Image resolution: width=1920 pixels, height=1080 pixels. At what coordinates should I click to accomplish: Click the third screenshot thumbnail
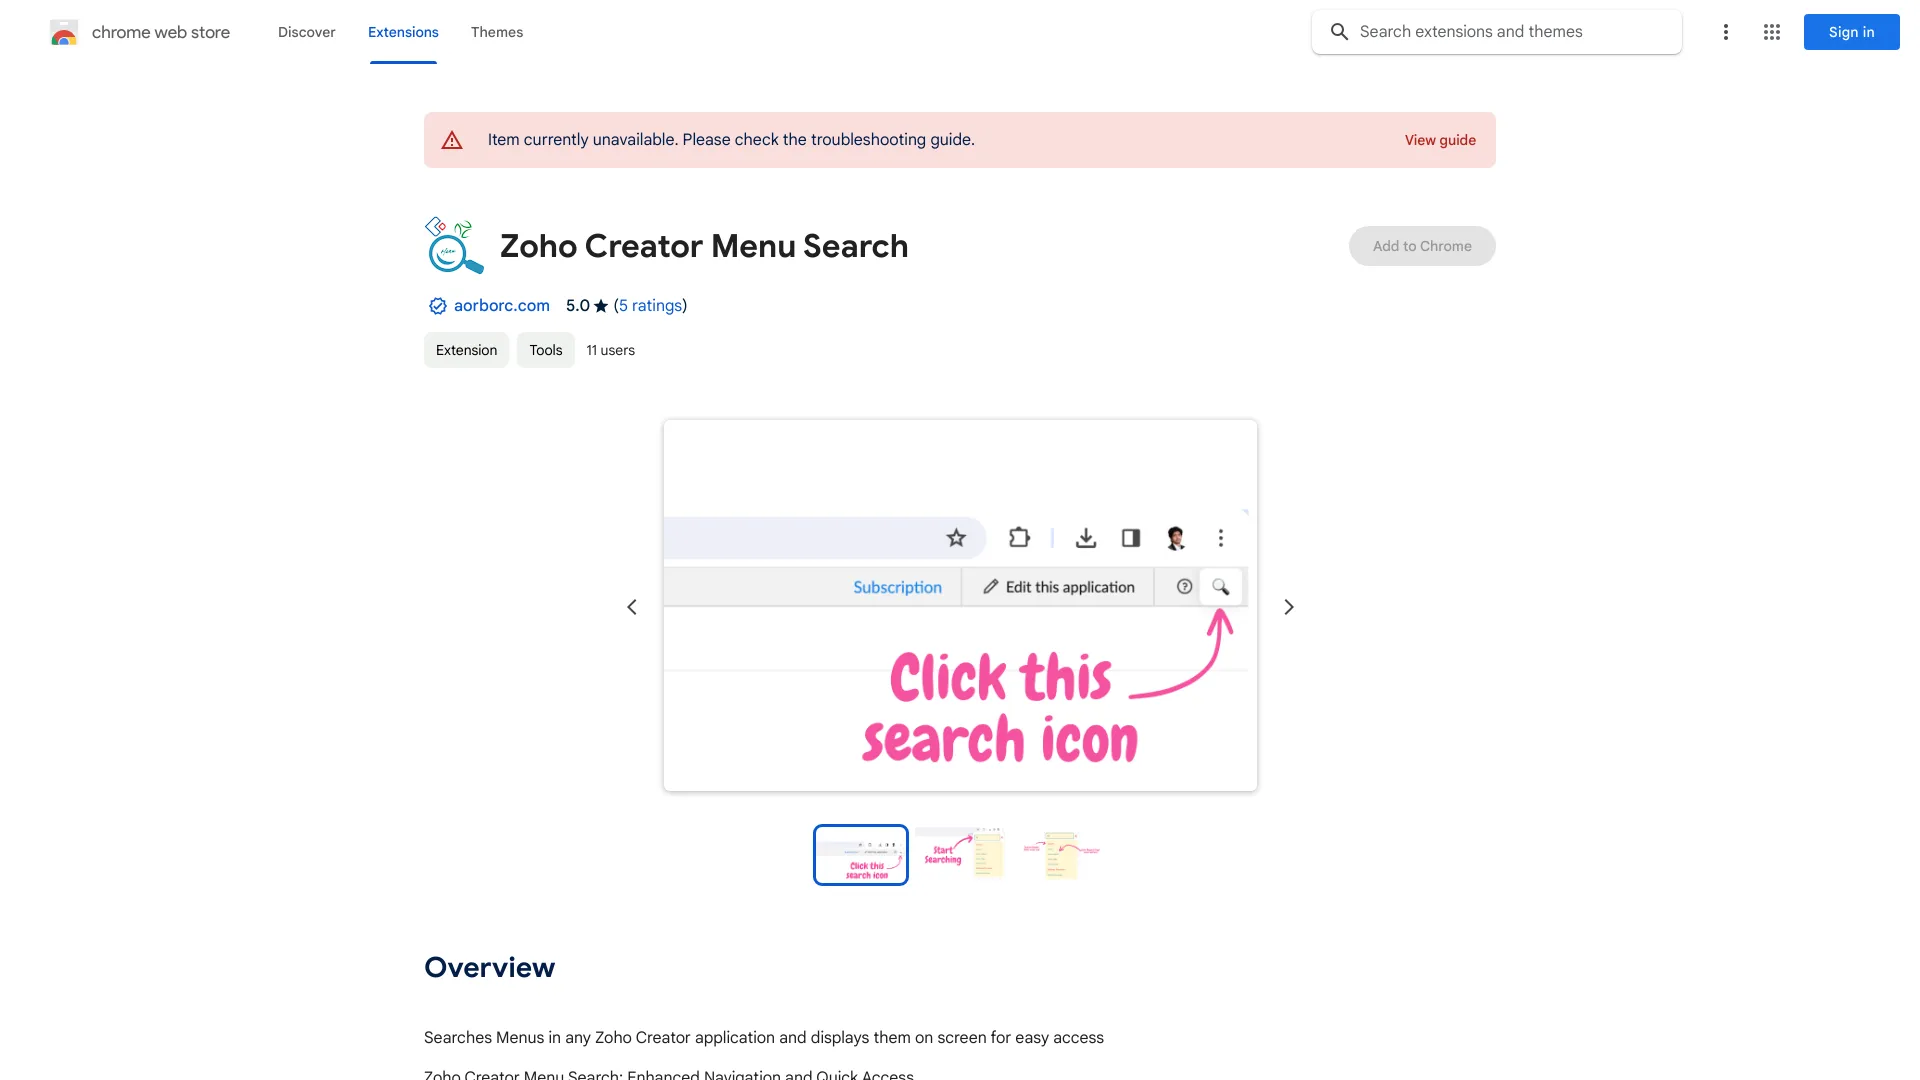[1060, 853]
